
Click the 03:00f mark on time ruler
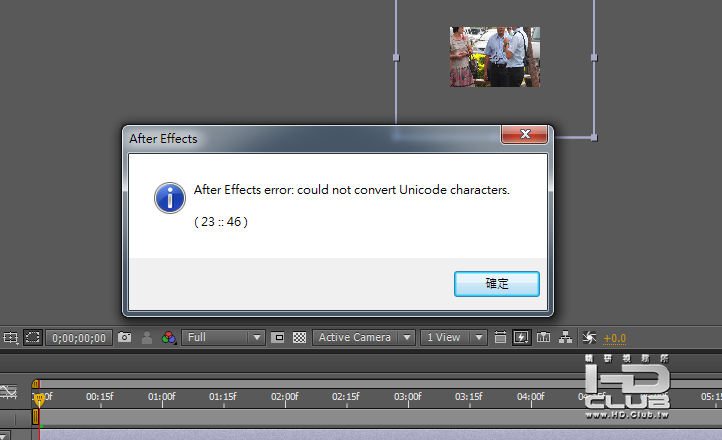408,397
